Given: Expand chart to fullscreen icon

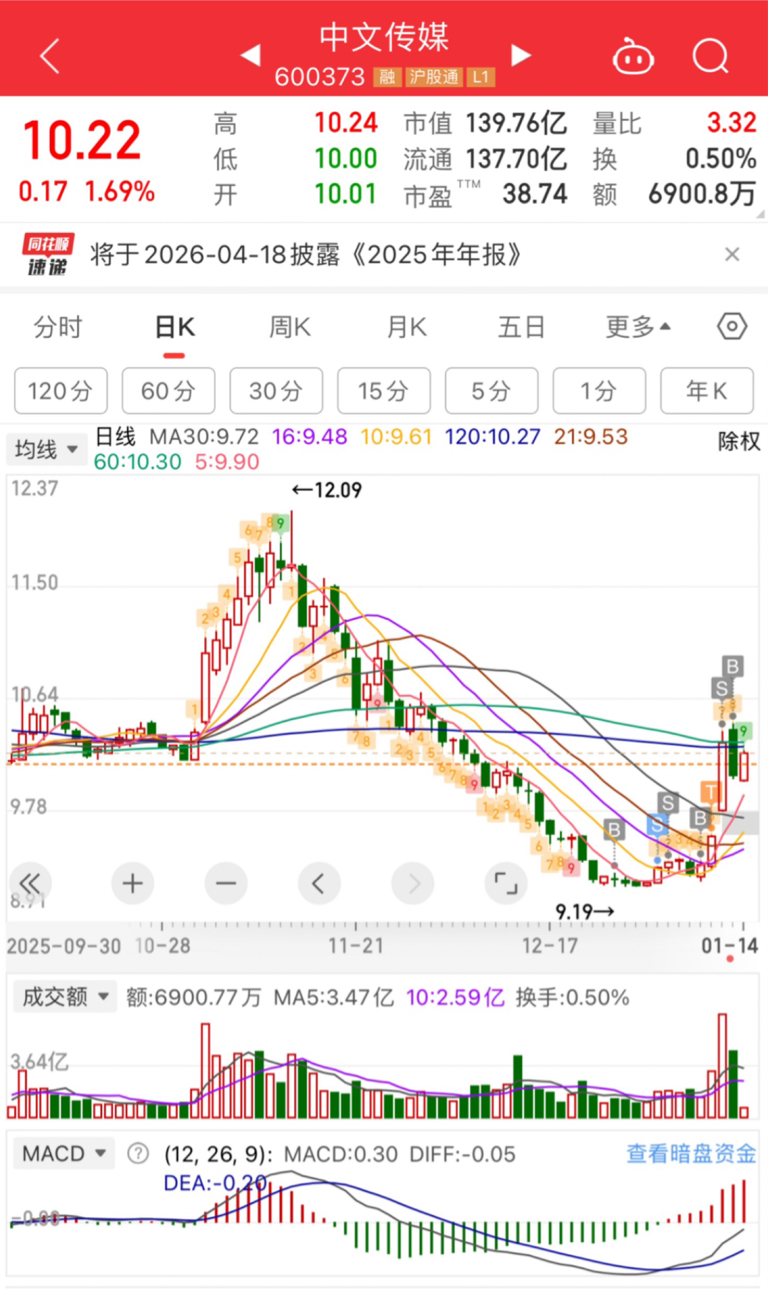Looking at the screenshot, I should coord(506,883).
